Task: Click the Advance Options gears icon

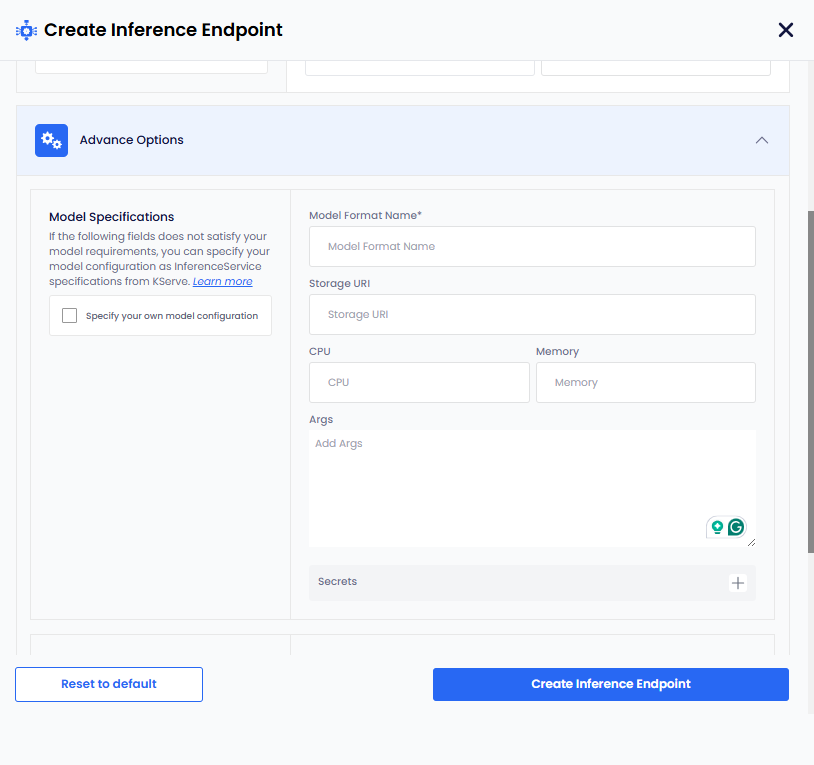Action: coord(51,140)
